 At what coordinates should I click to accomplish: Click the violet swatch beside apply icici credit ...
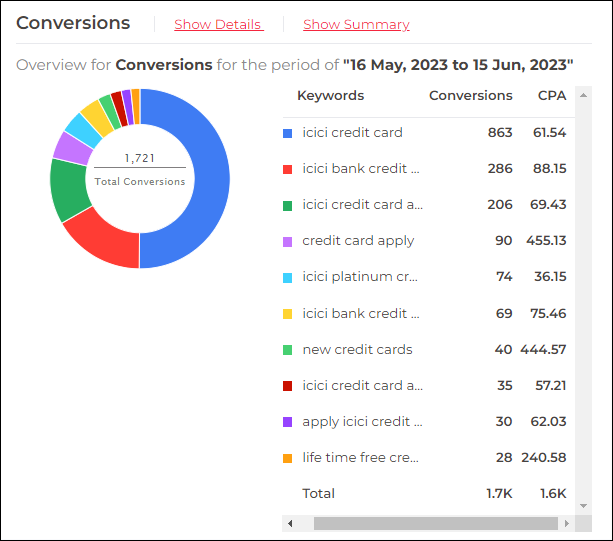click(287, 422)
